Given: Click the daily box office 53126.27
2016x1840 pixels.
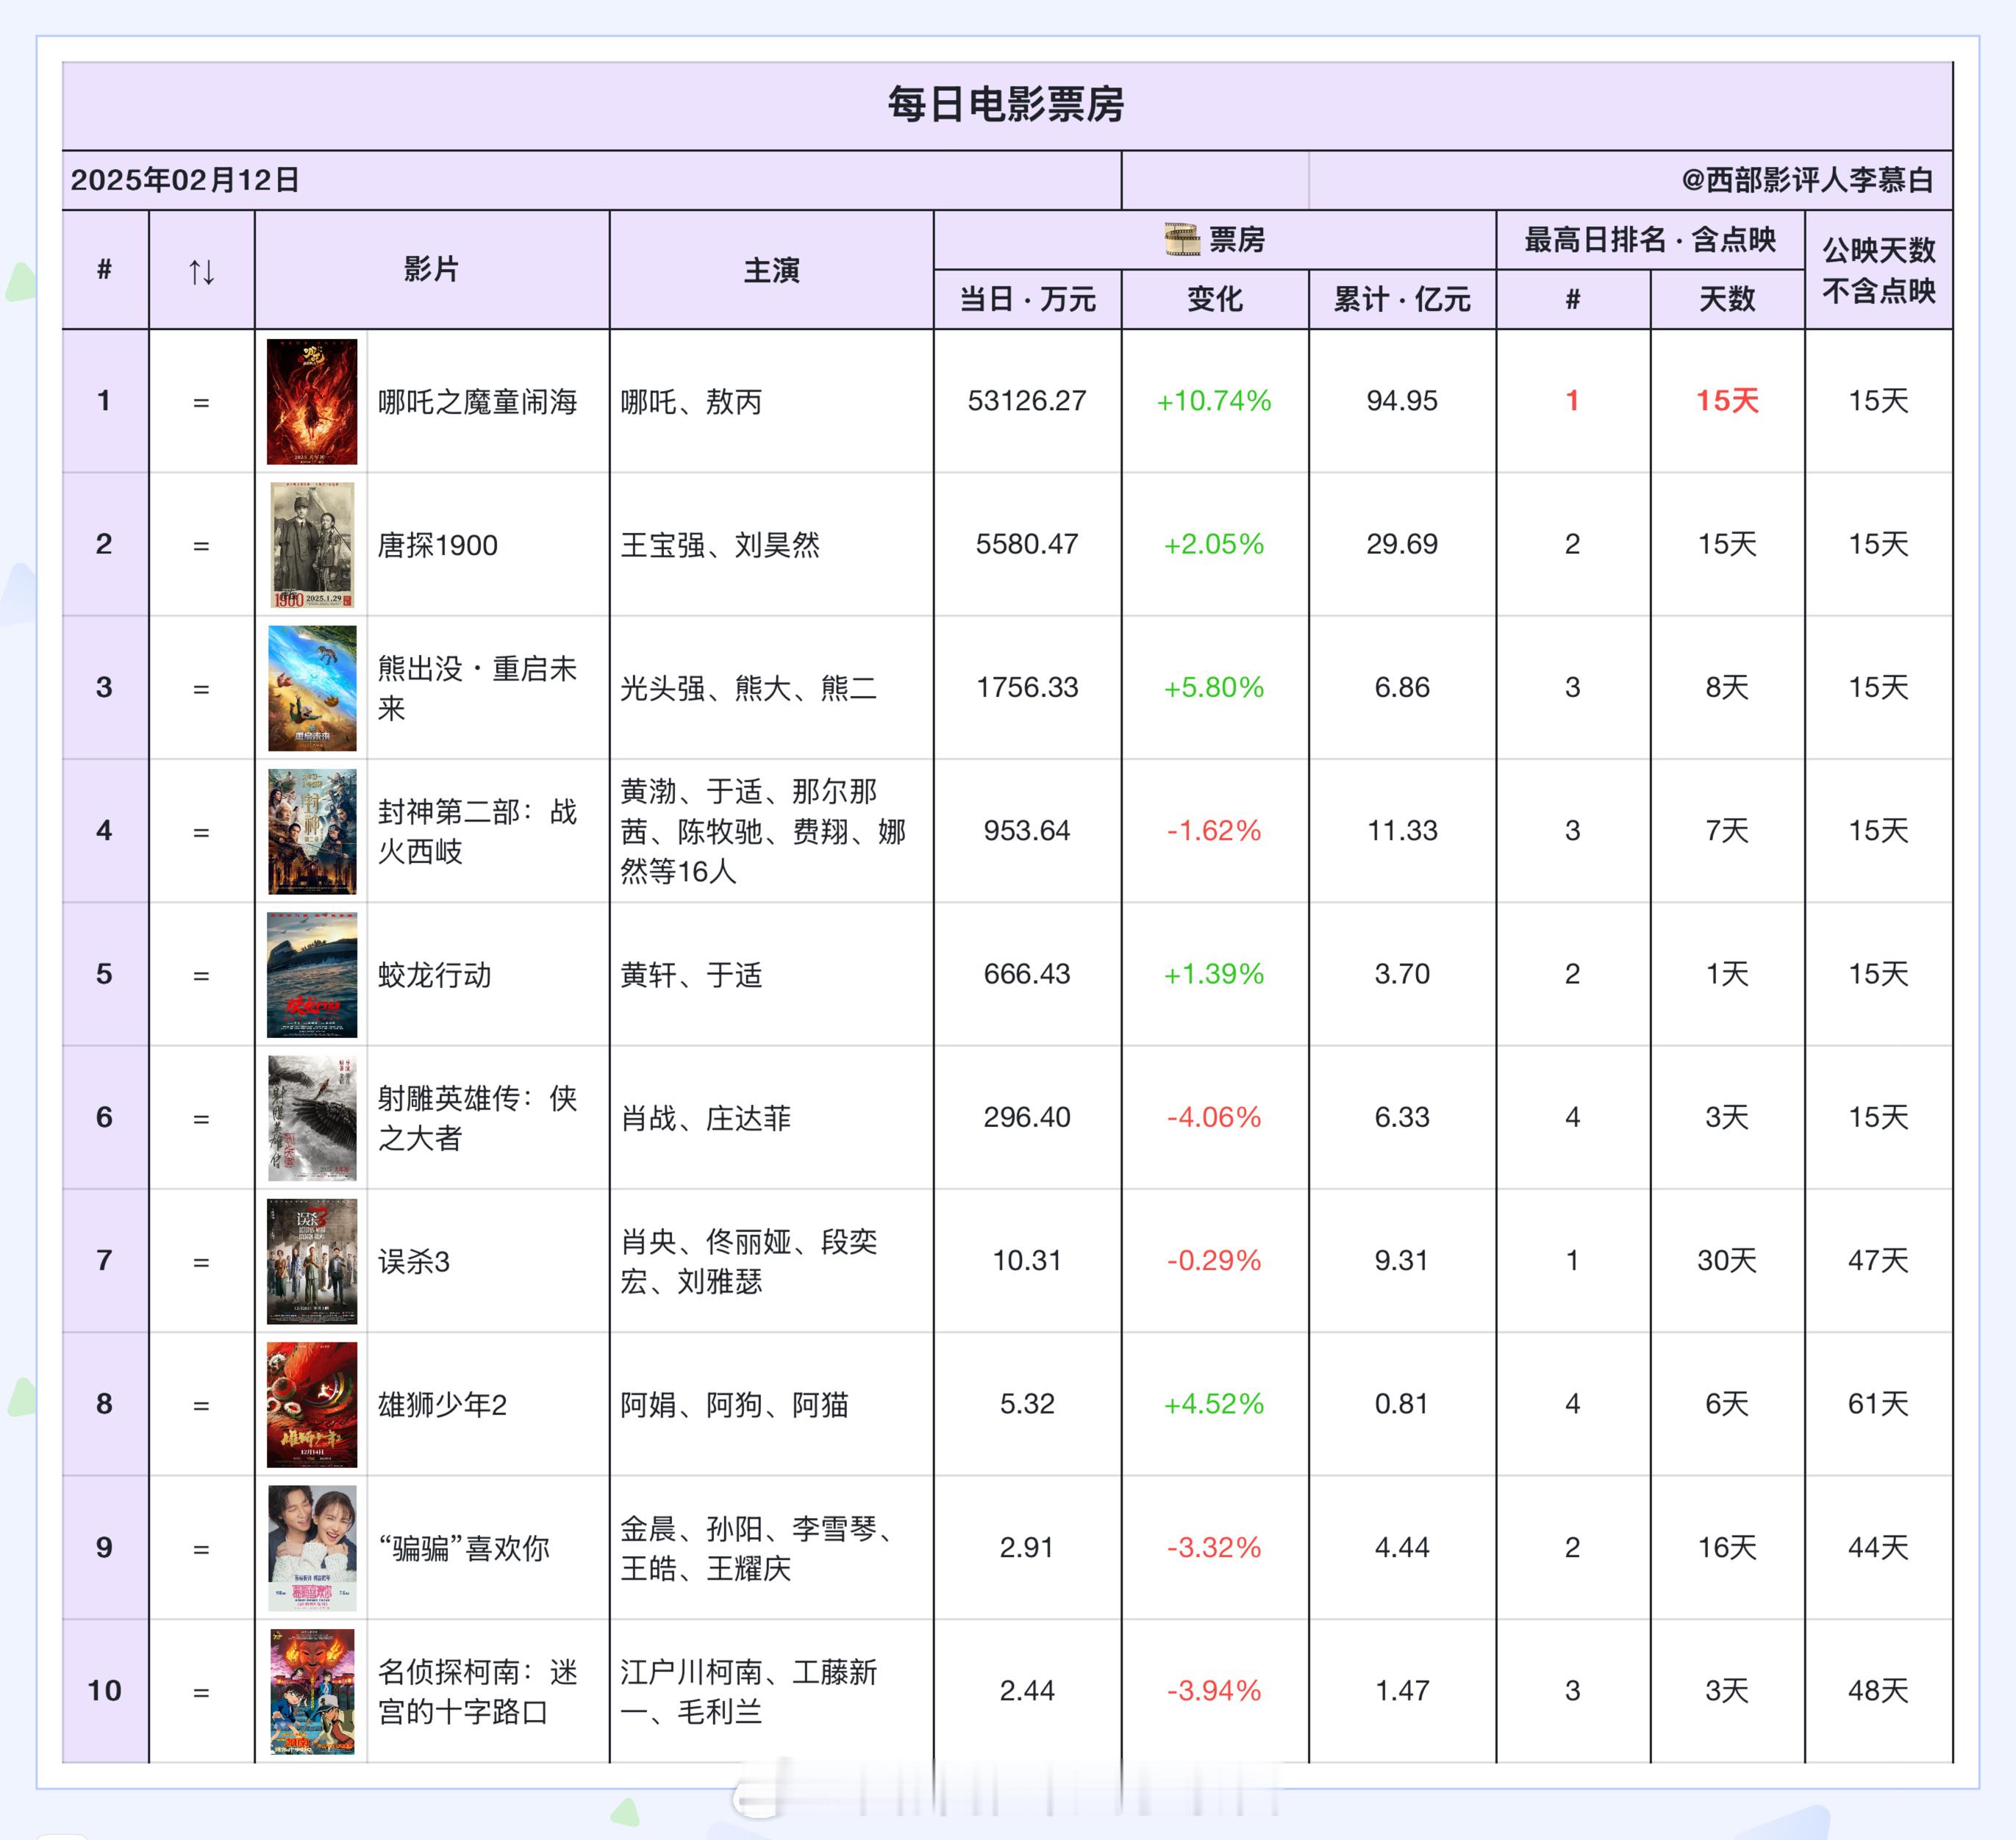Looking at the screenshot, I should pyautogui.click(x=1027, y=401).
